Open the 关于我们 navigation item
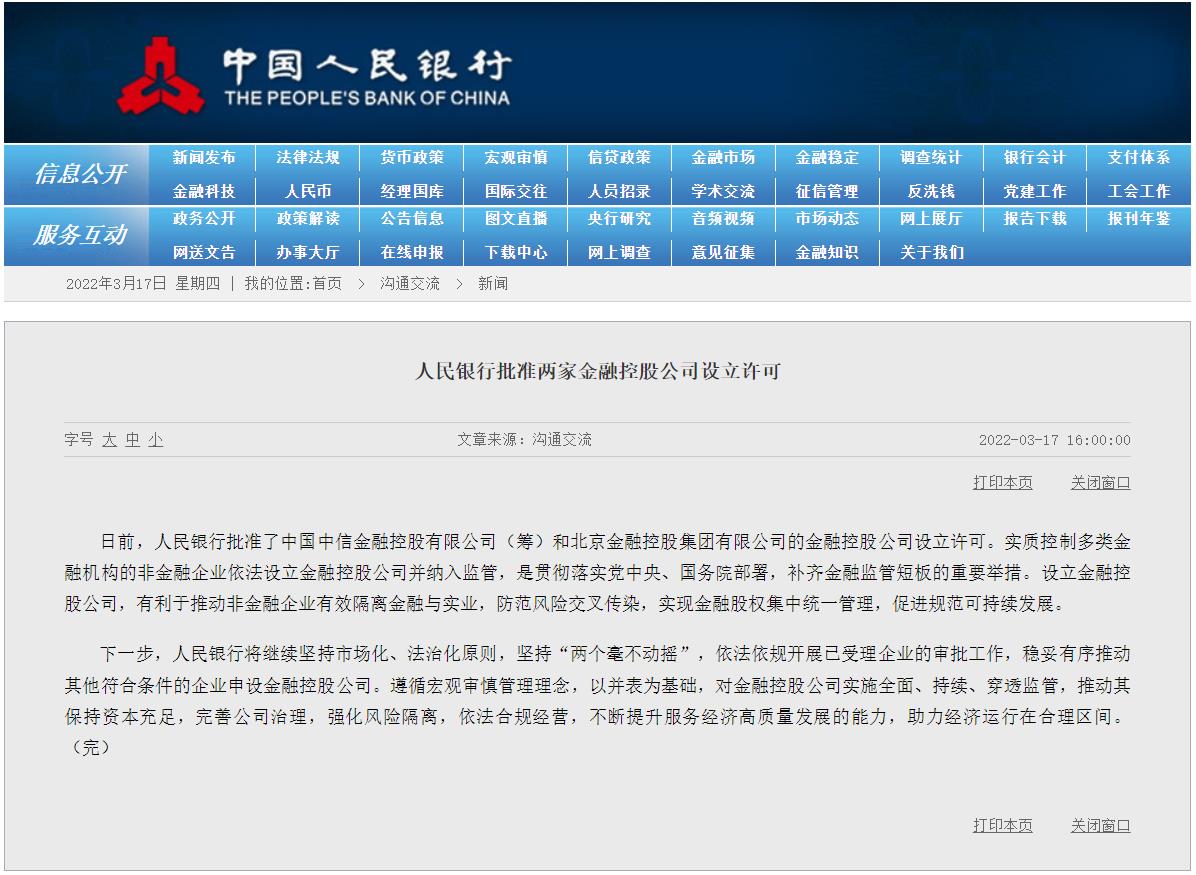This screenshot has height=875, width=1196. click(x=931, y=253)
